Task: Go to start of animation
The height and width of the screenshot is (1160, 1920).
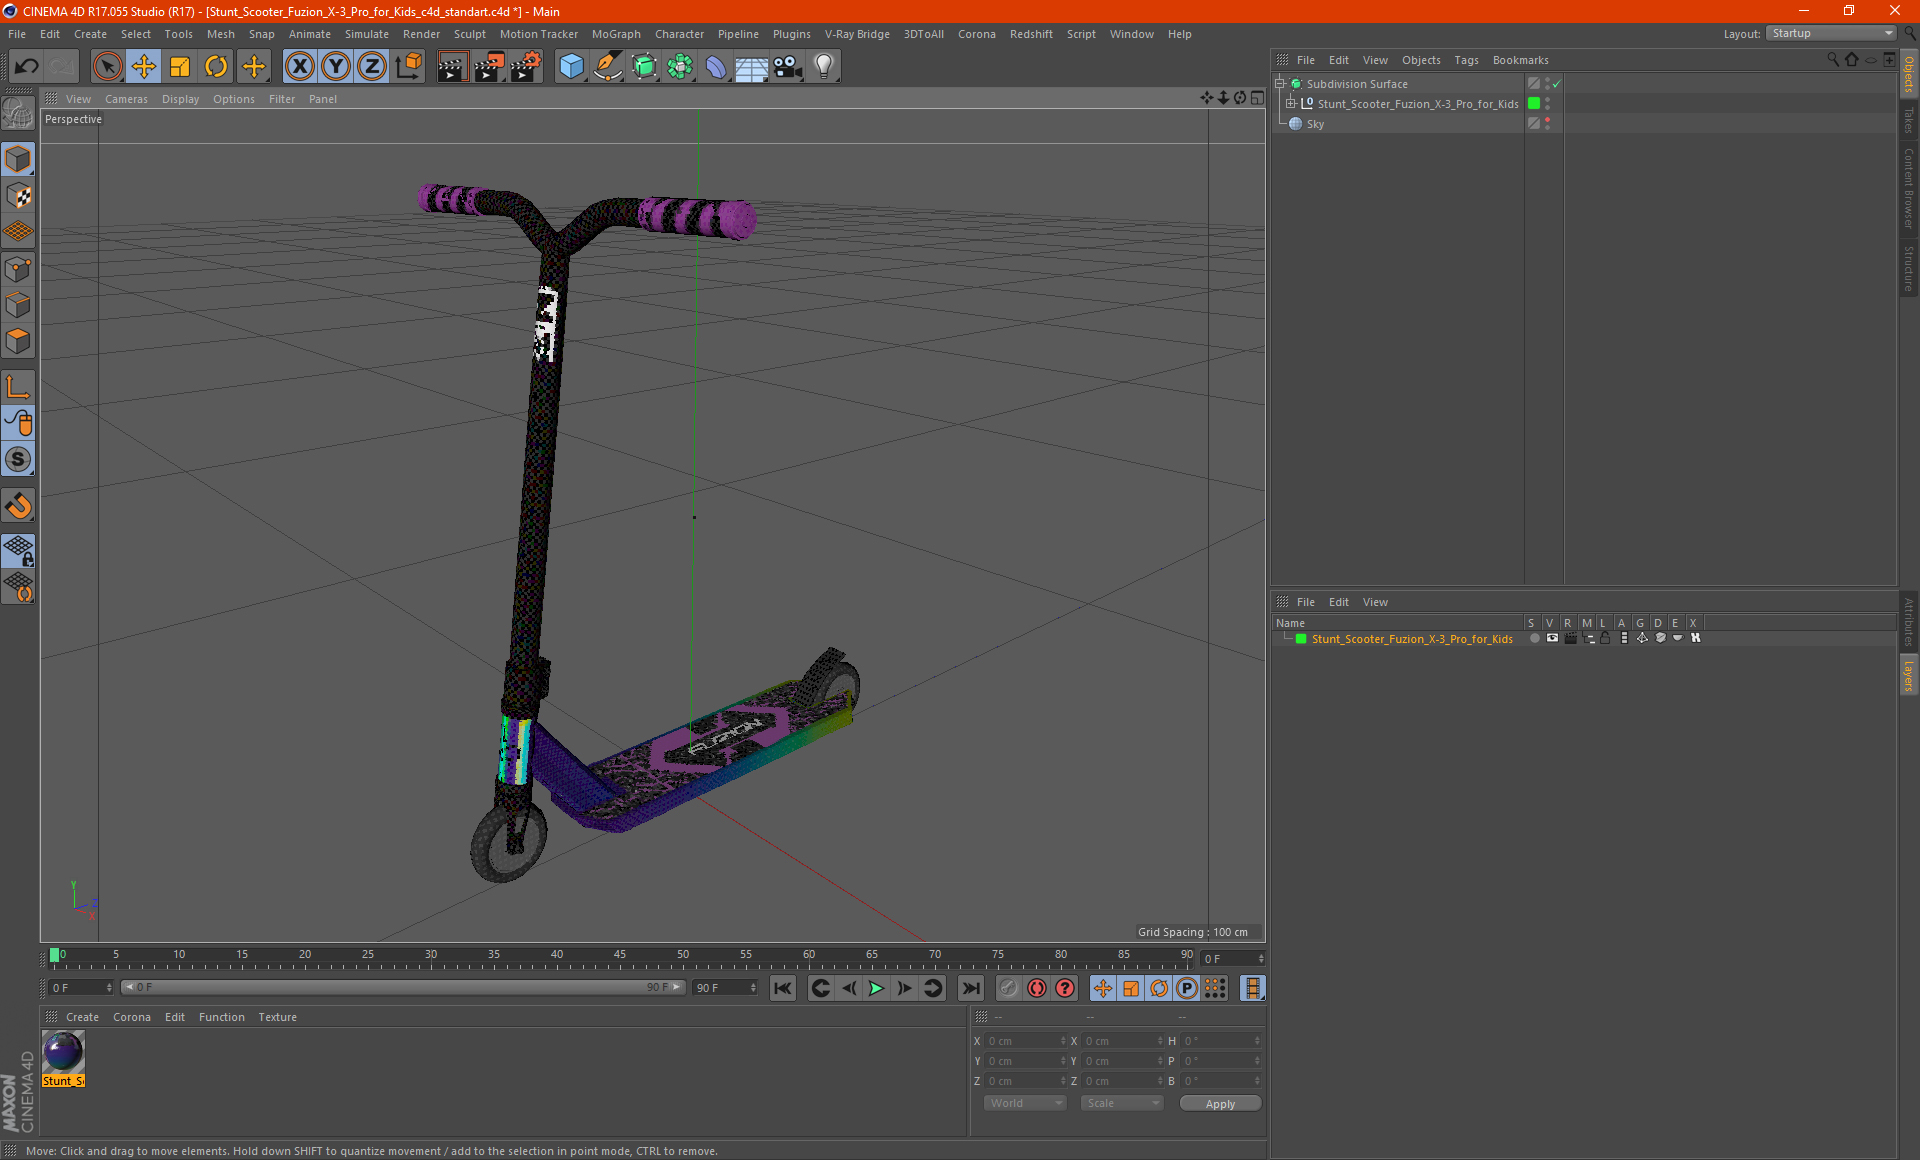Action: click(783, 988)
